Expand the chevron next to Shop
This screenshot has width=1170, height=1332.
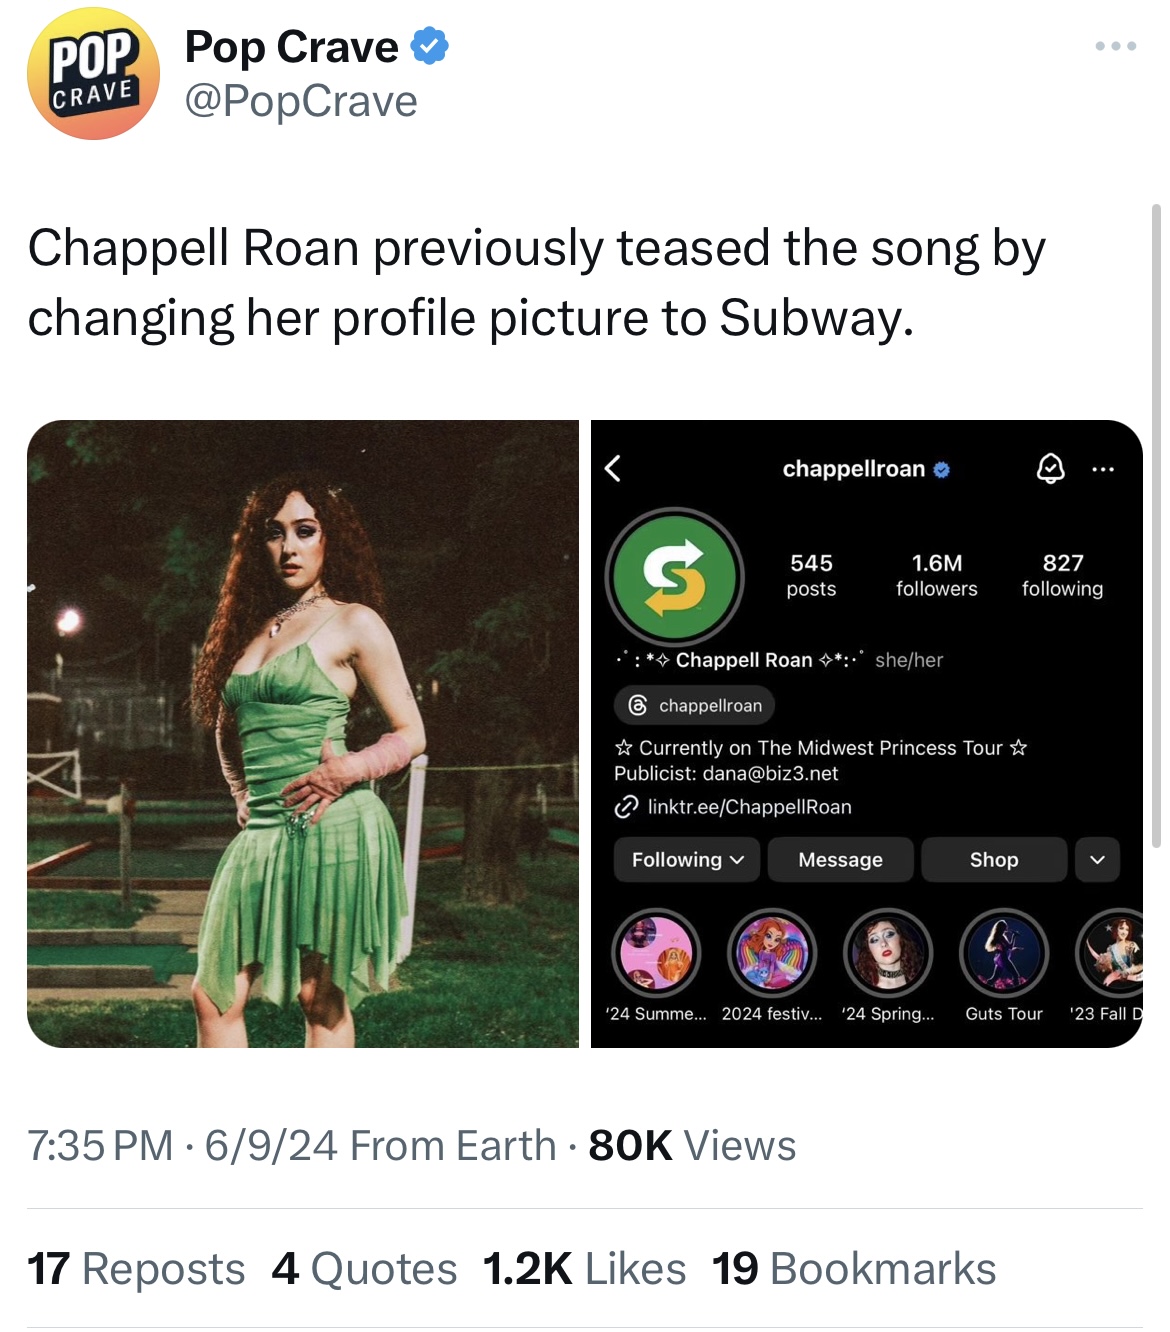(x=1097, y=860)
